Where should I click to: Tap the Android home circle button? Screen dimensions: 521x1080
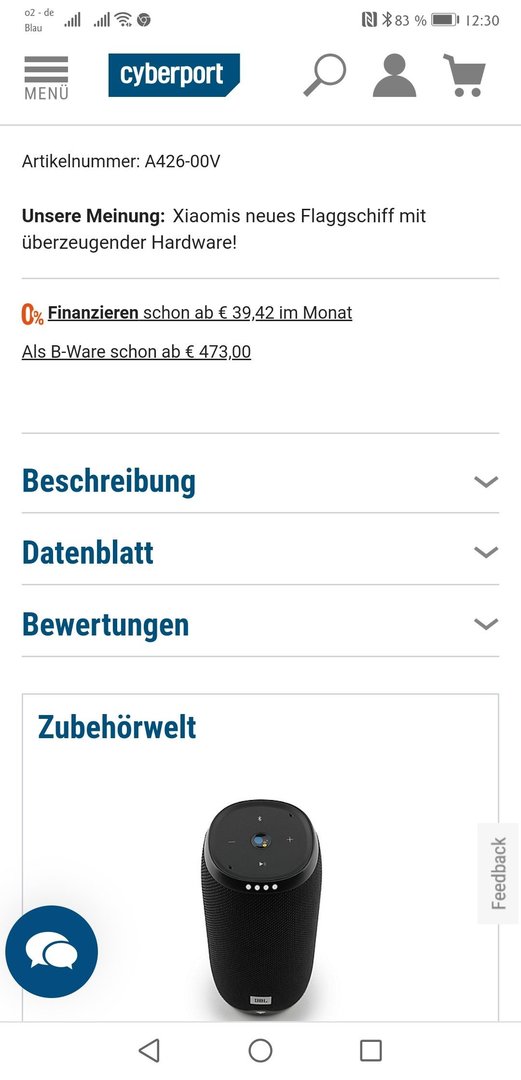(x=260, y=1050)
